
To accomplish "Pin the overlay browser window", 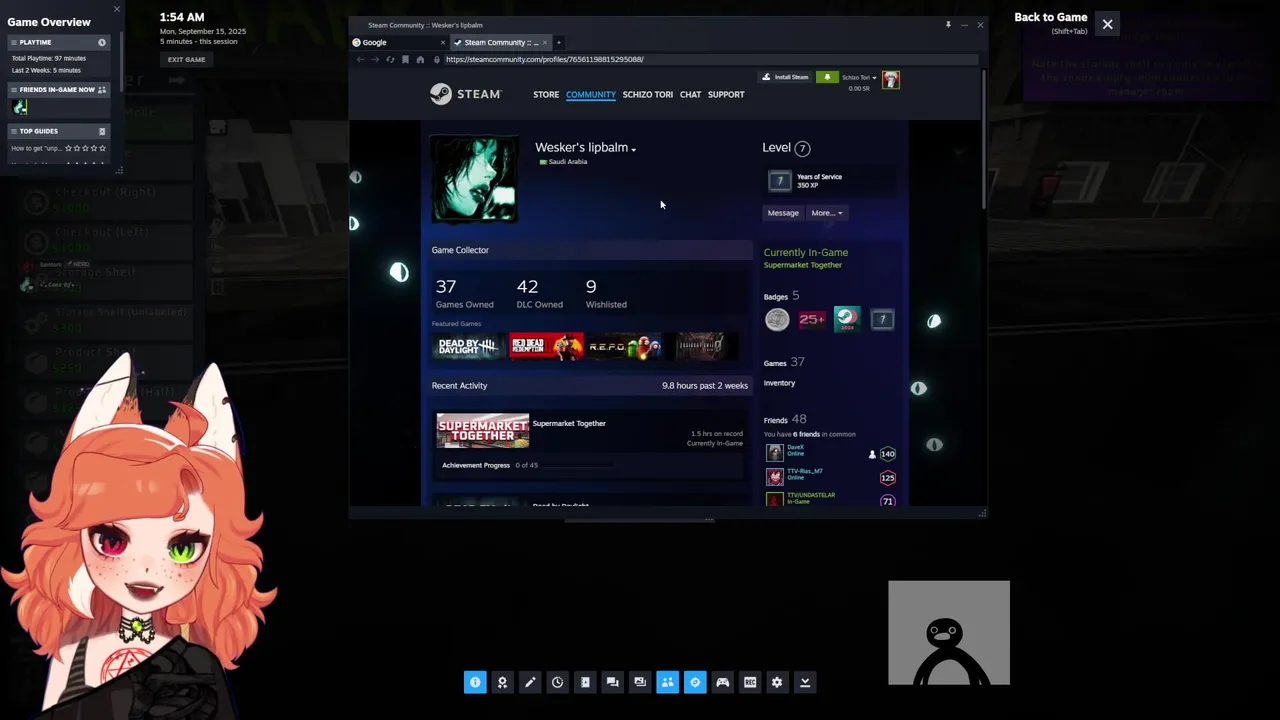I will [x=948, y=24].
